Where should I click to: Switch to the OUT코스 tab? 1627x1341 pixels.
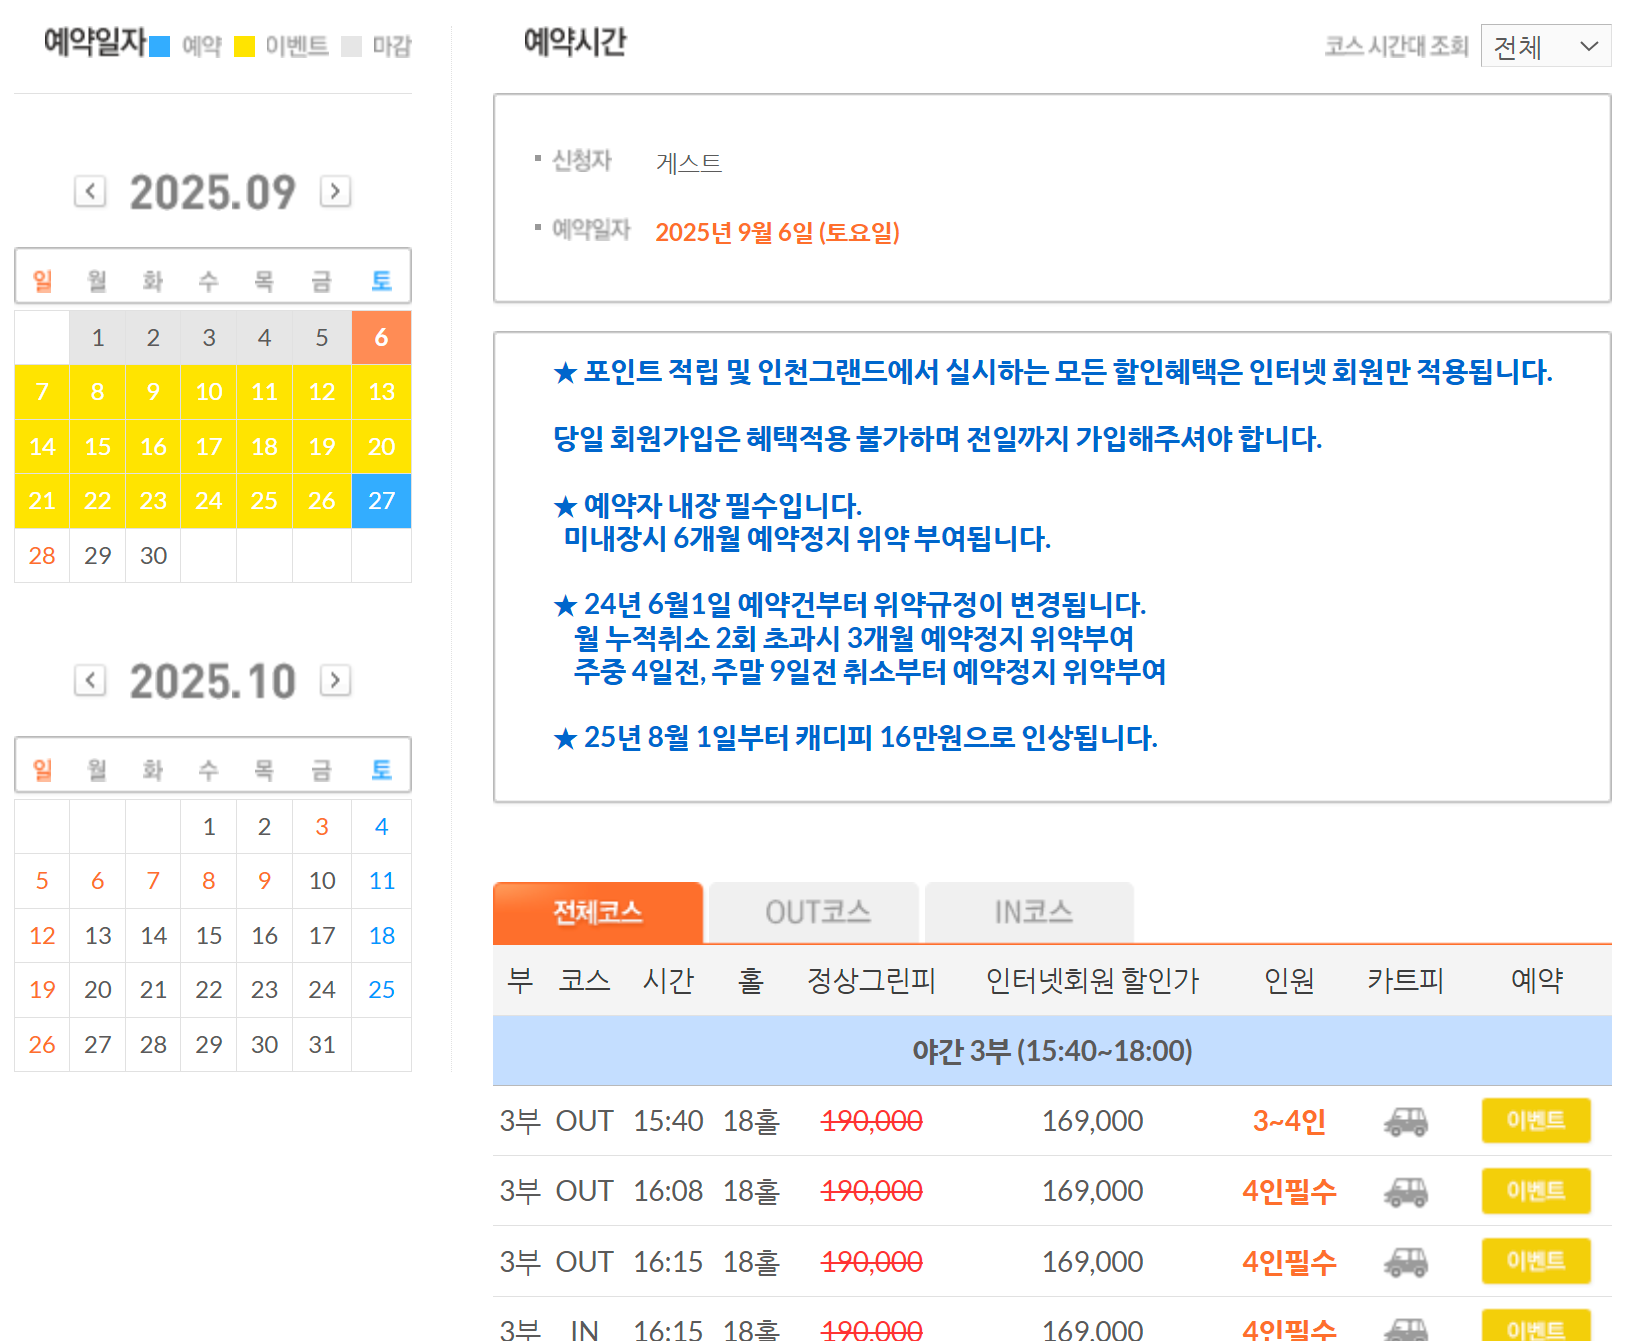pos(817,912)
